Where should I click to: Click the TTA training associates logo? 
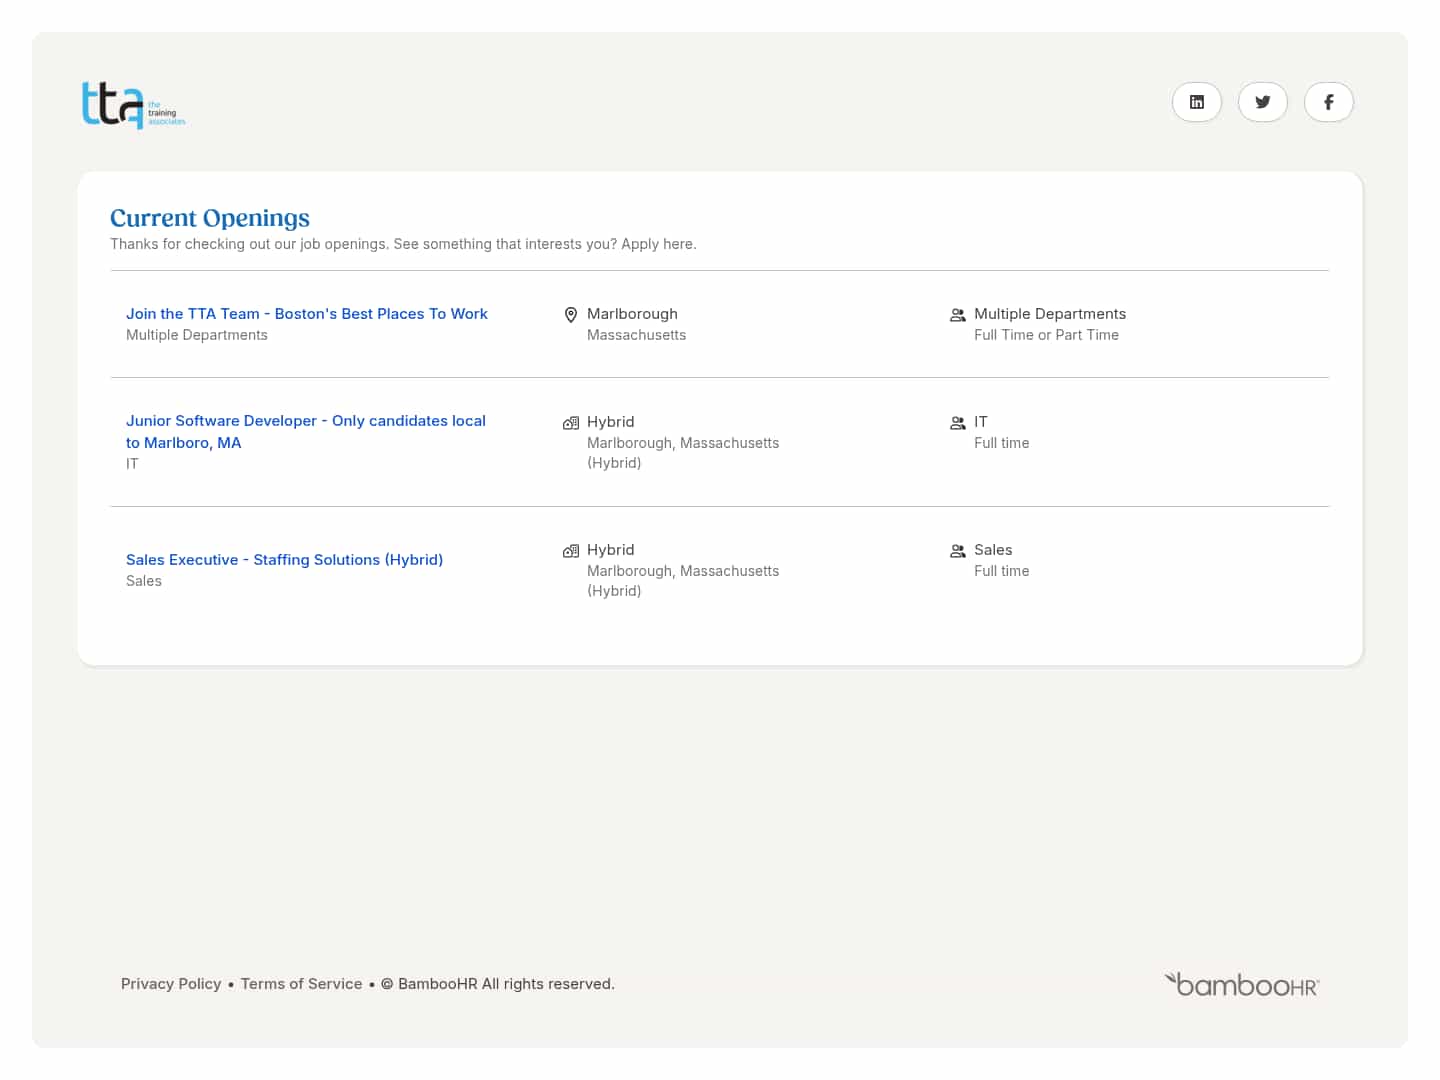coord(133,105)
